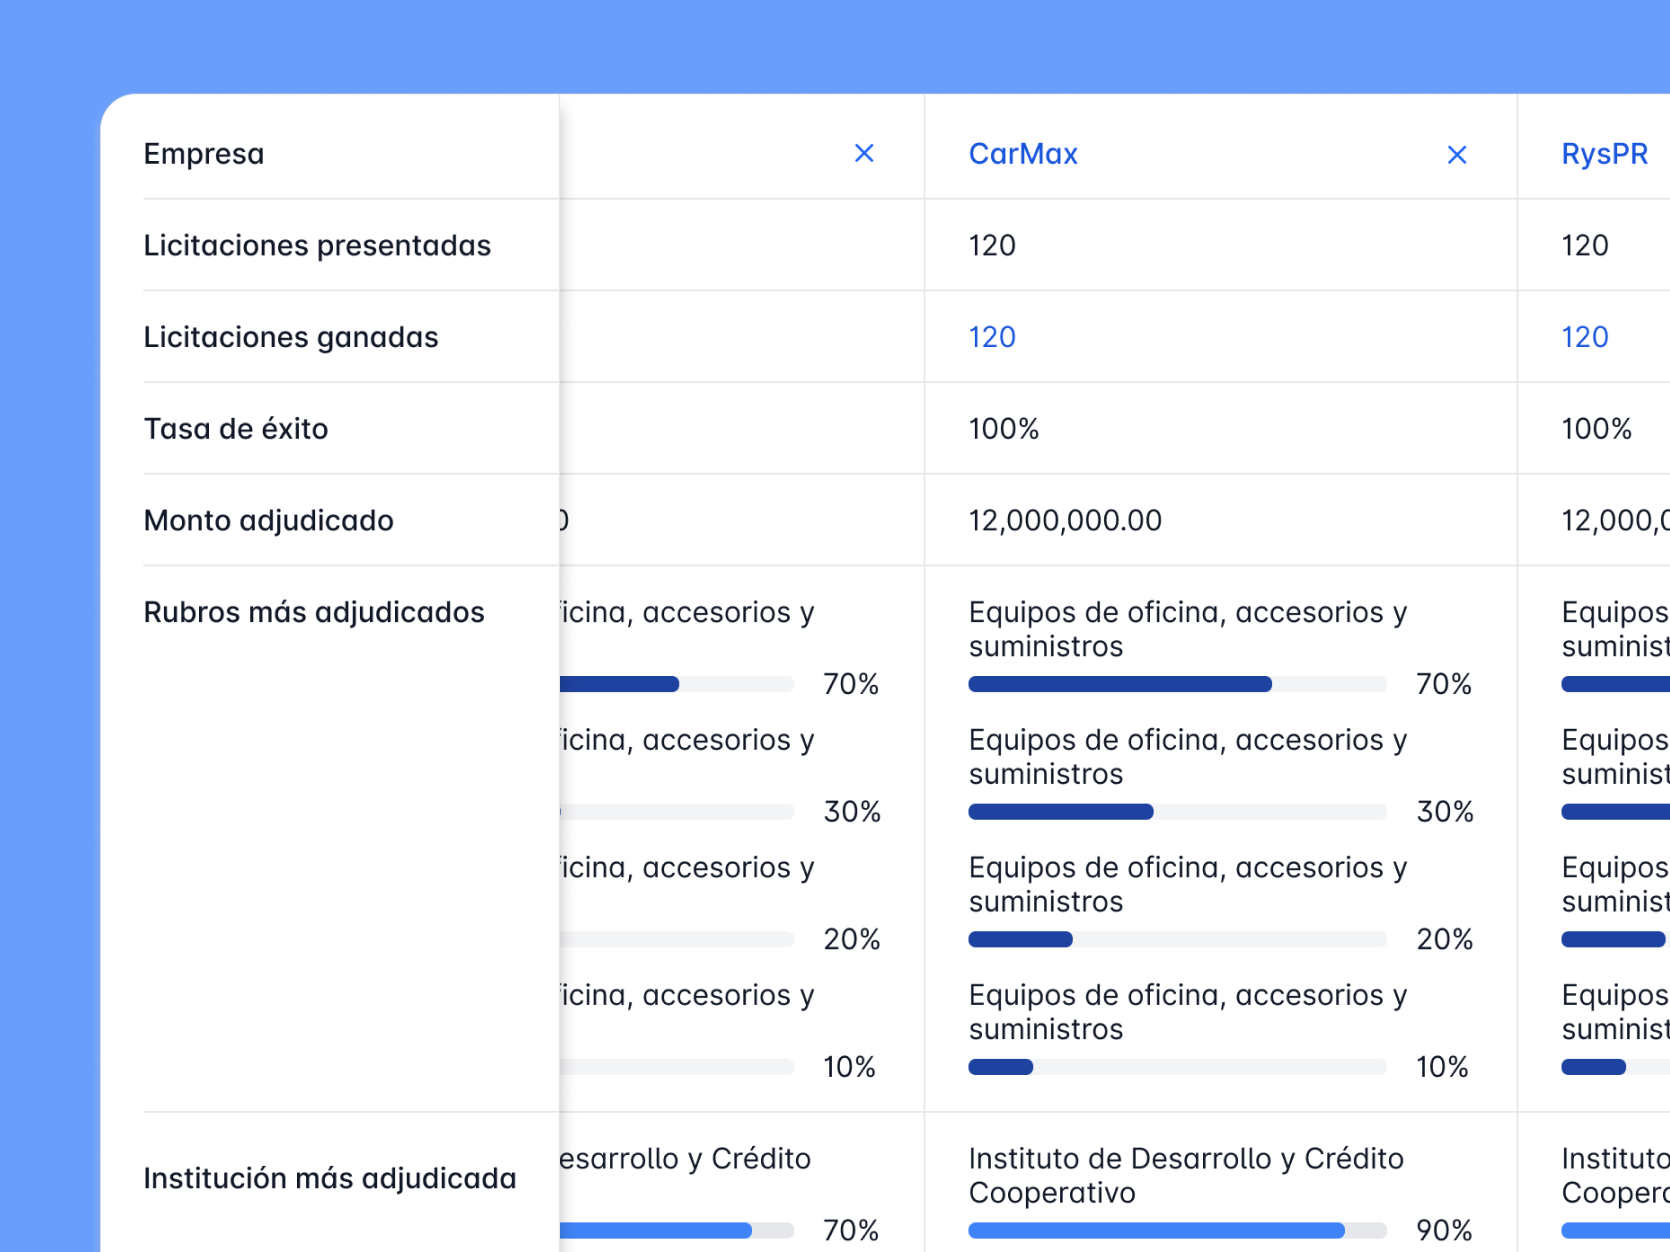Image resolution: width=1670 pixels, height=1252 pixels.
Task: Click RysPR's Licitaciones ganadas value 120
Action: pyautogui.click(x=1585, y=337)
